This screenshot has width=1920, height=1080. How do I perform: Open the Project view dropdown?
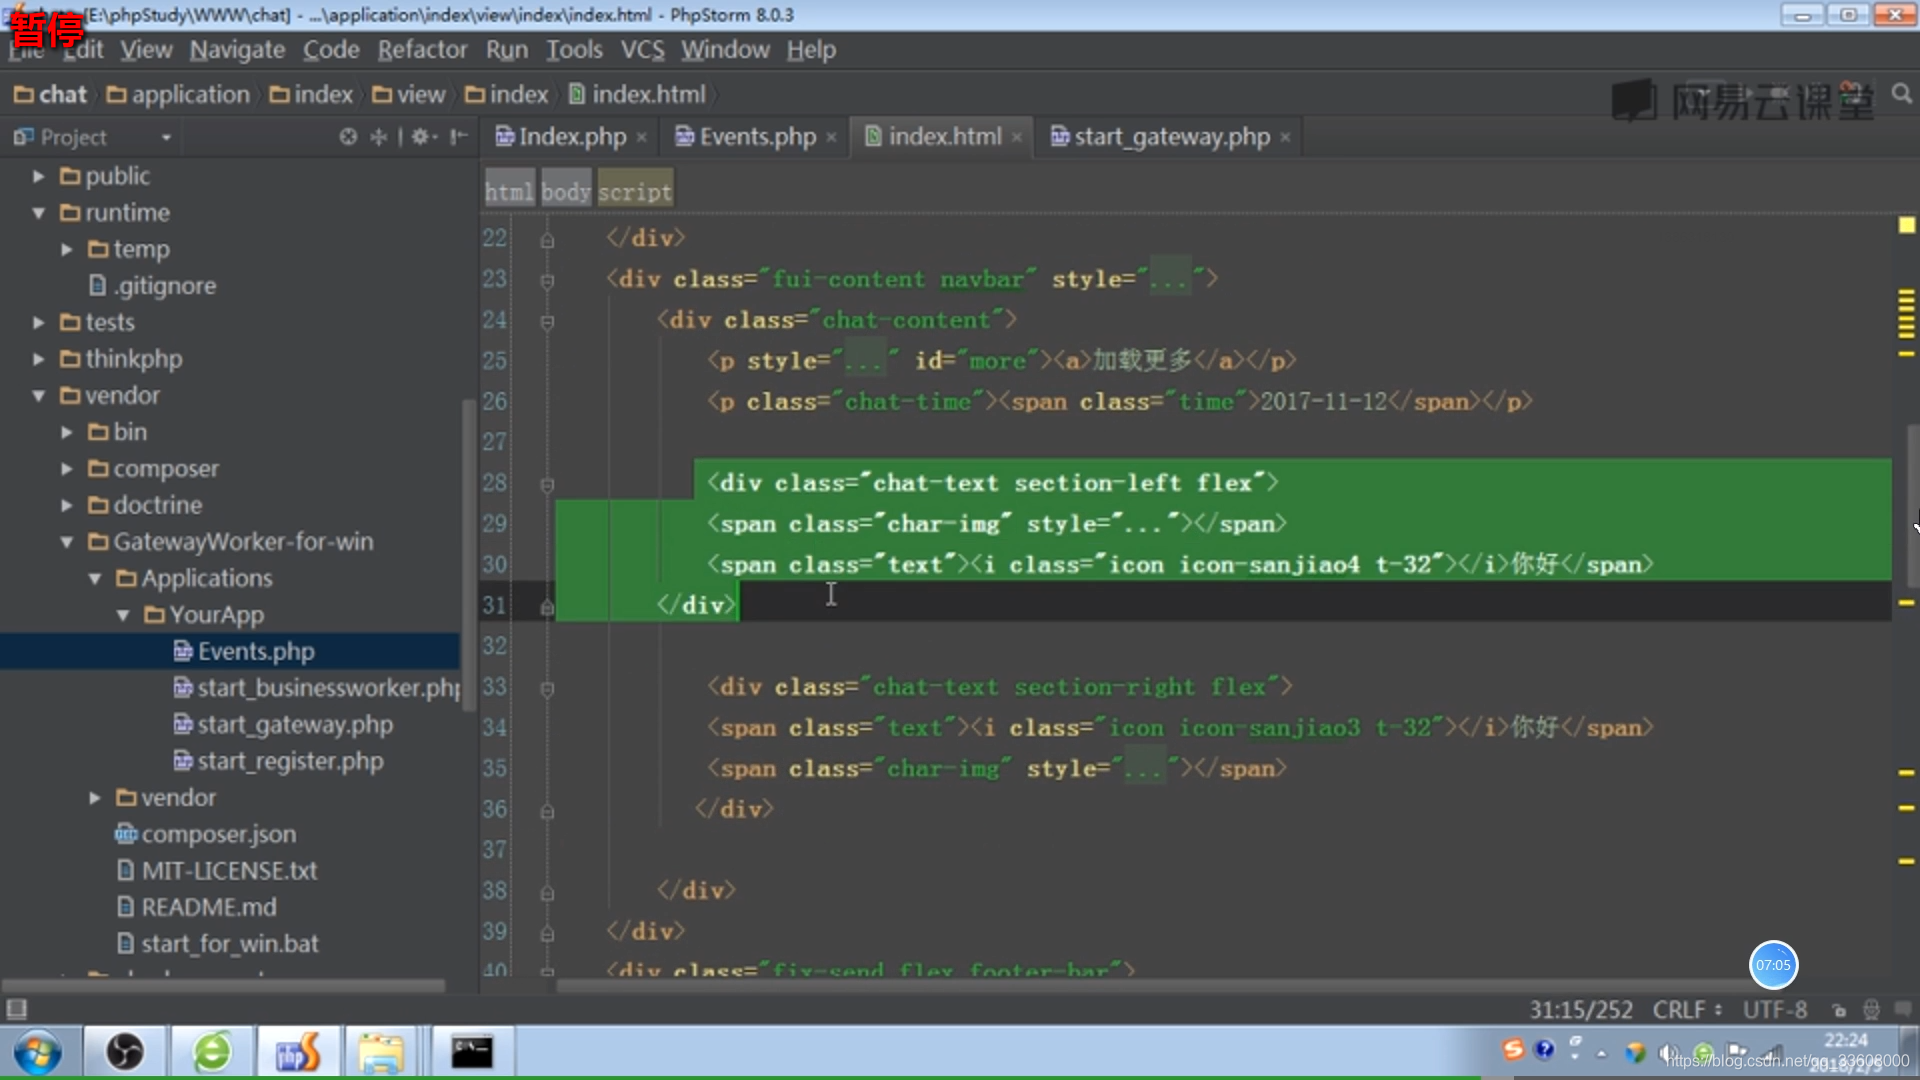[x=166, y=137]
